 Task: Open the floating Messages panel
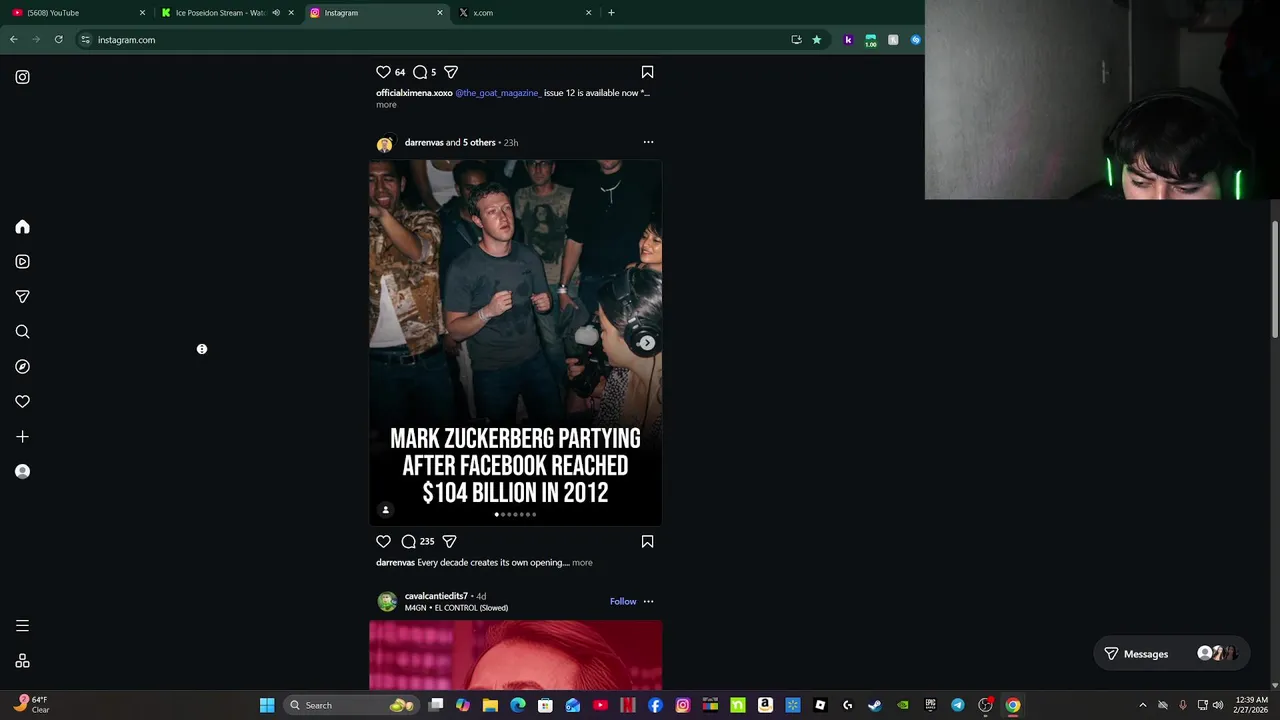pos(1170,654)
